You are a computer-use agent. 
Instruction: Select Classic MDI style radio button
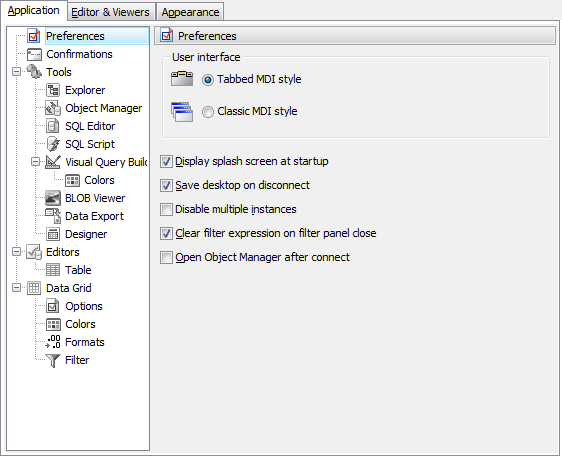click(x=208, y=112)
